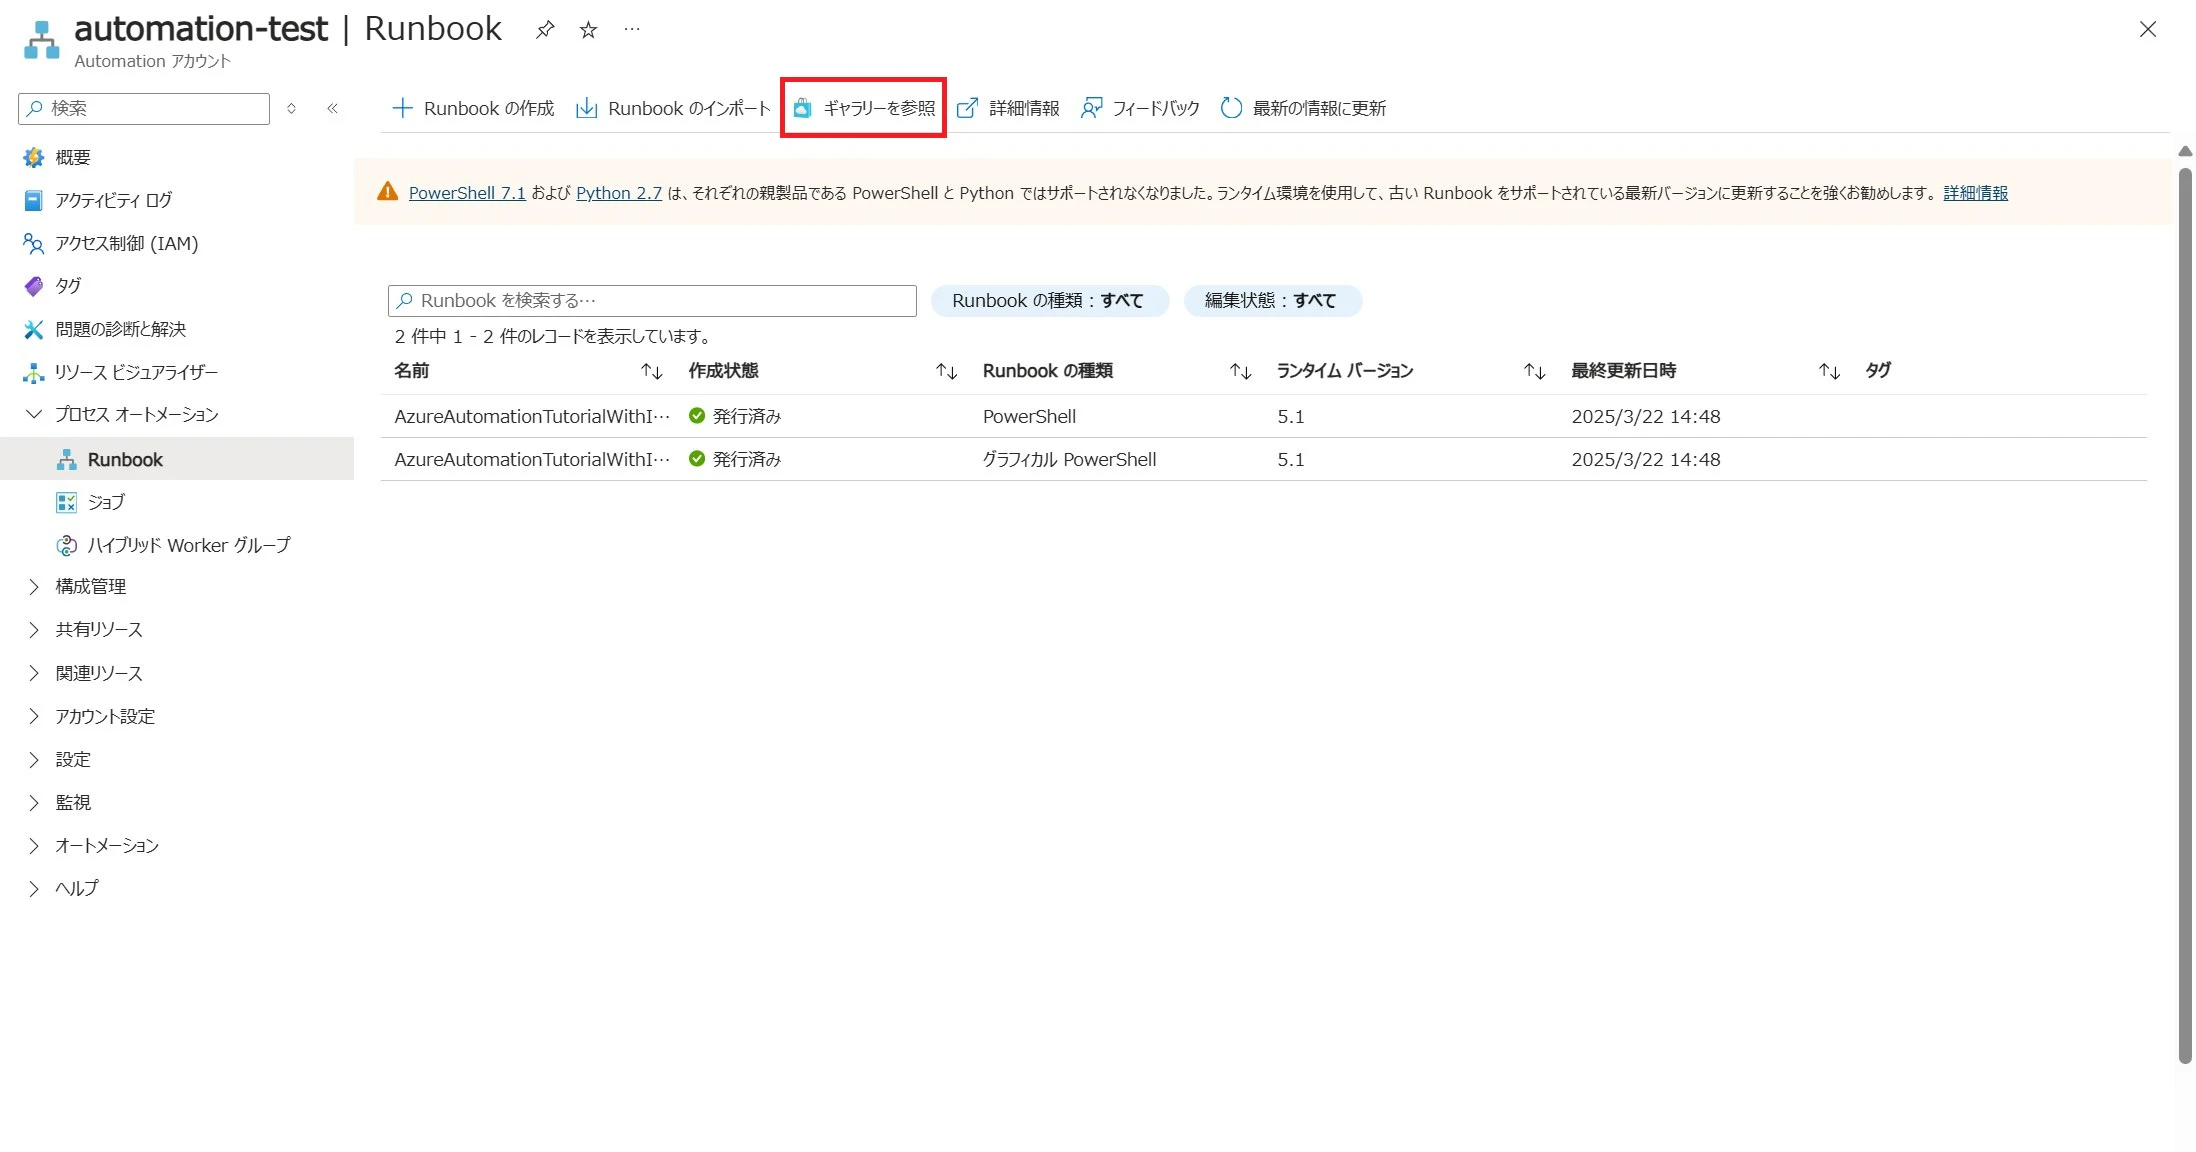Pin the Runbook blade using the pin icon

coord(545,30)
